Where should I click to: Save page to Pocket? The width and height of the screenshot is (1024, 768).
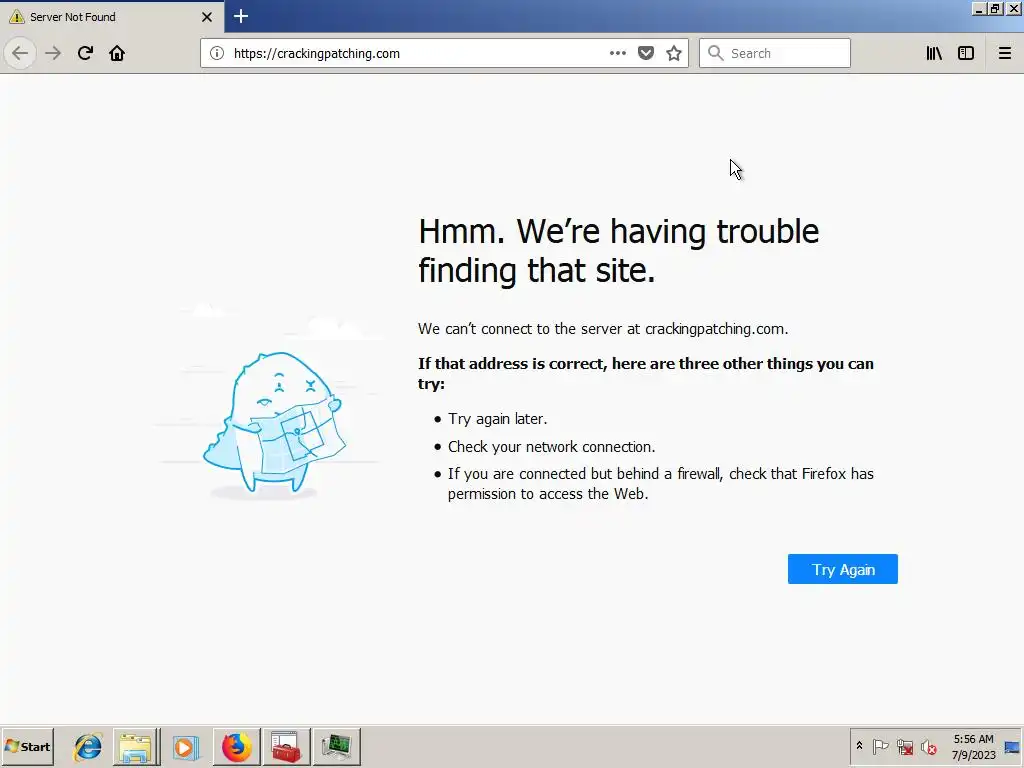point(646,53)
